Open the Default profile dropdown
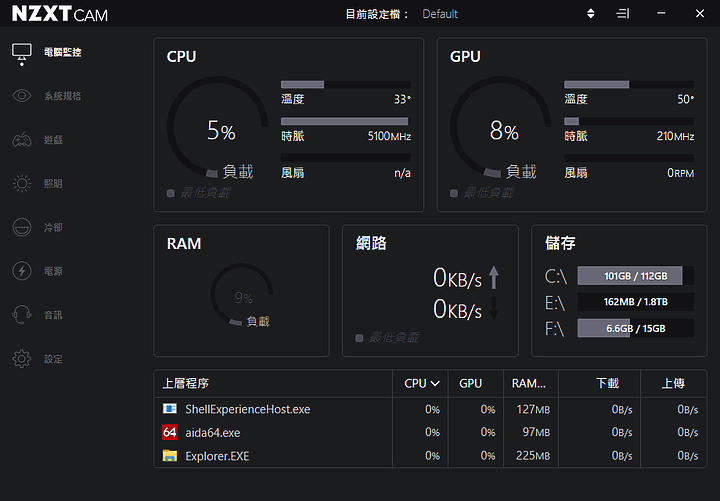Image resolution: width=720 pixels, height=501 pixels. pyautogui.click(x=440, y=14)
